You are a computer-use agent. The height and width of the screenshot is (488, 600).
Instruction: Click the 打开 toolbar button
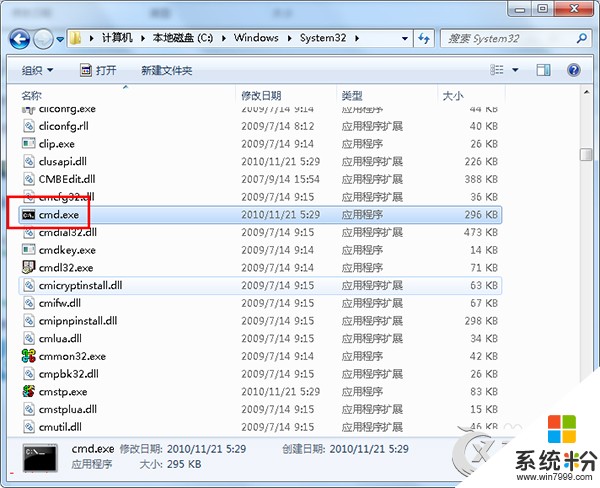(x=98, y=70)
